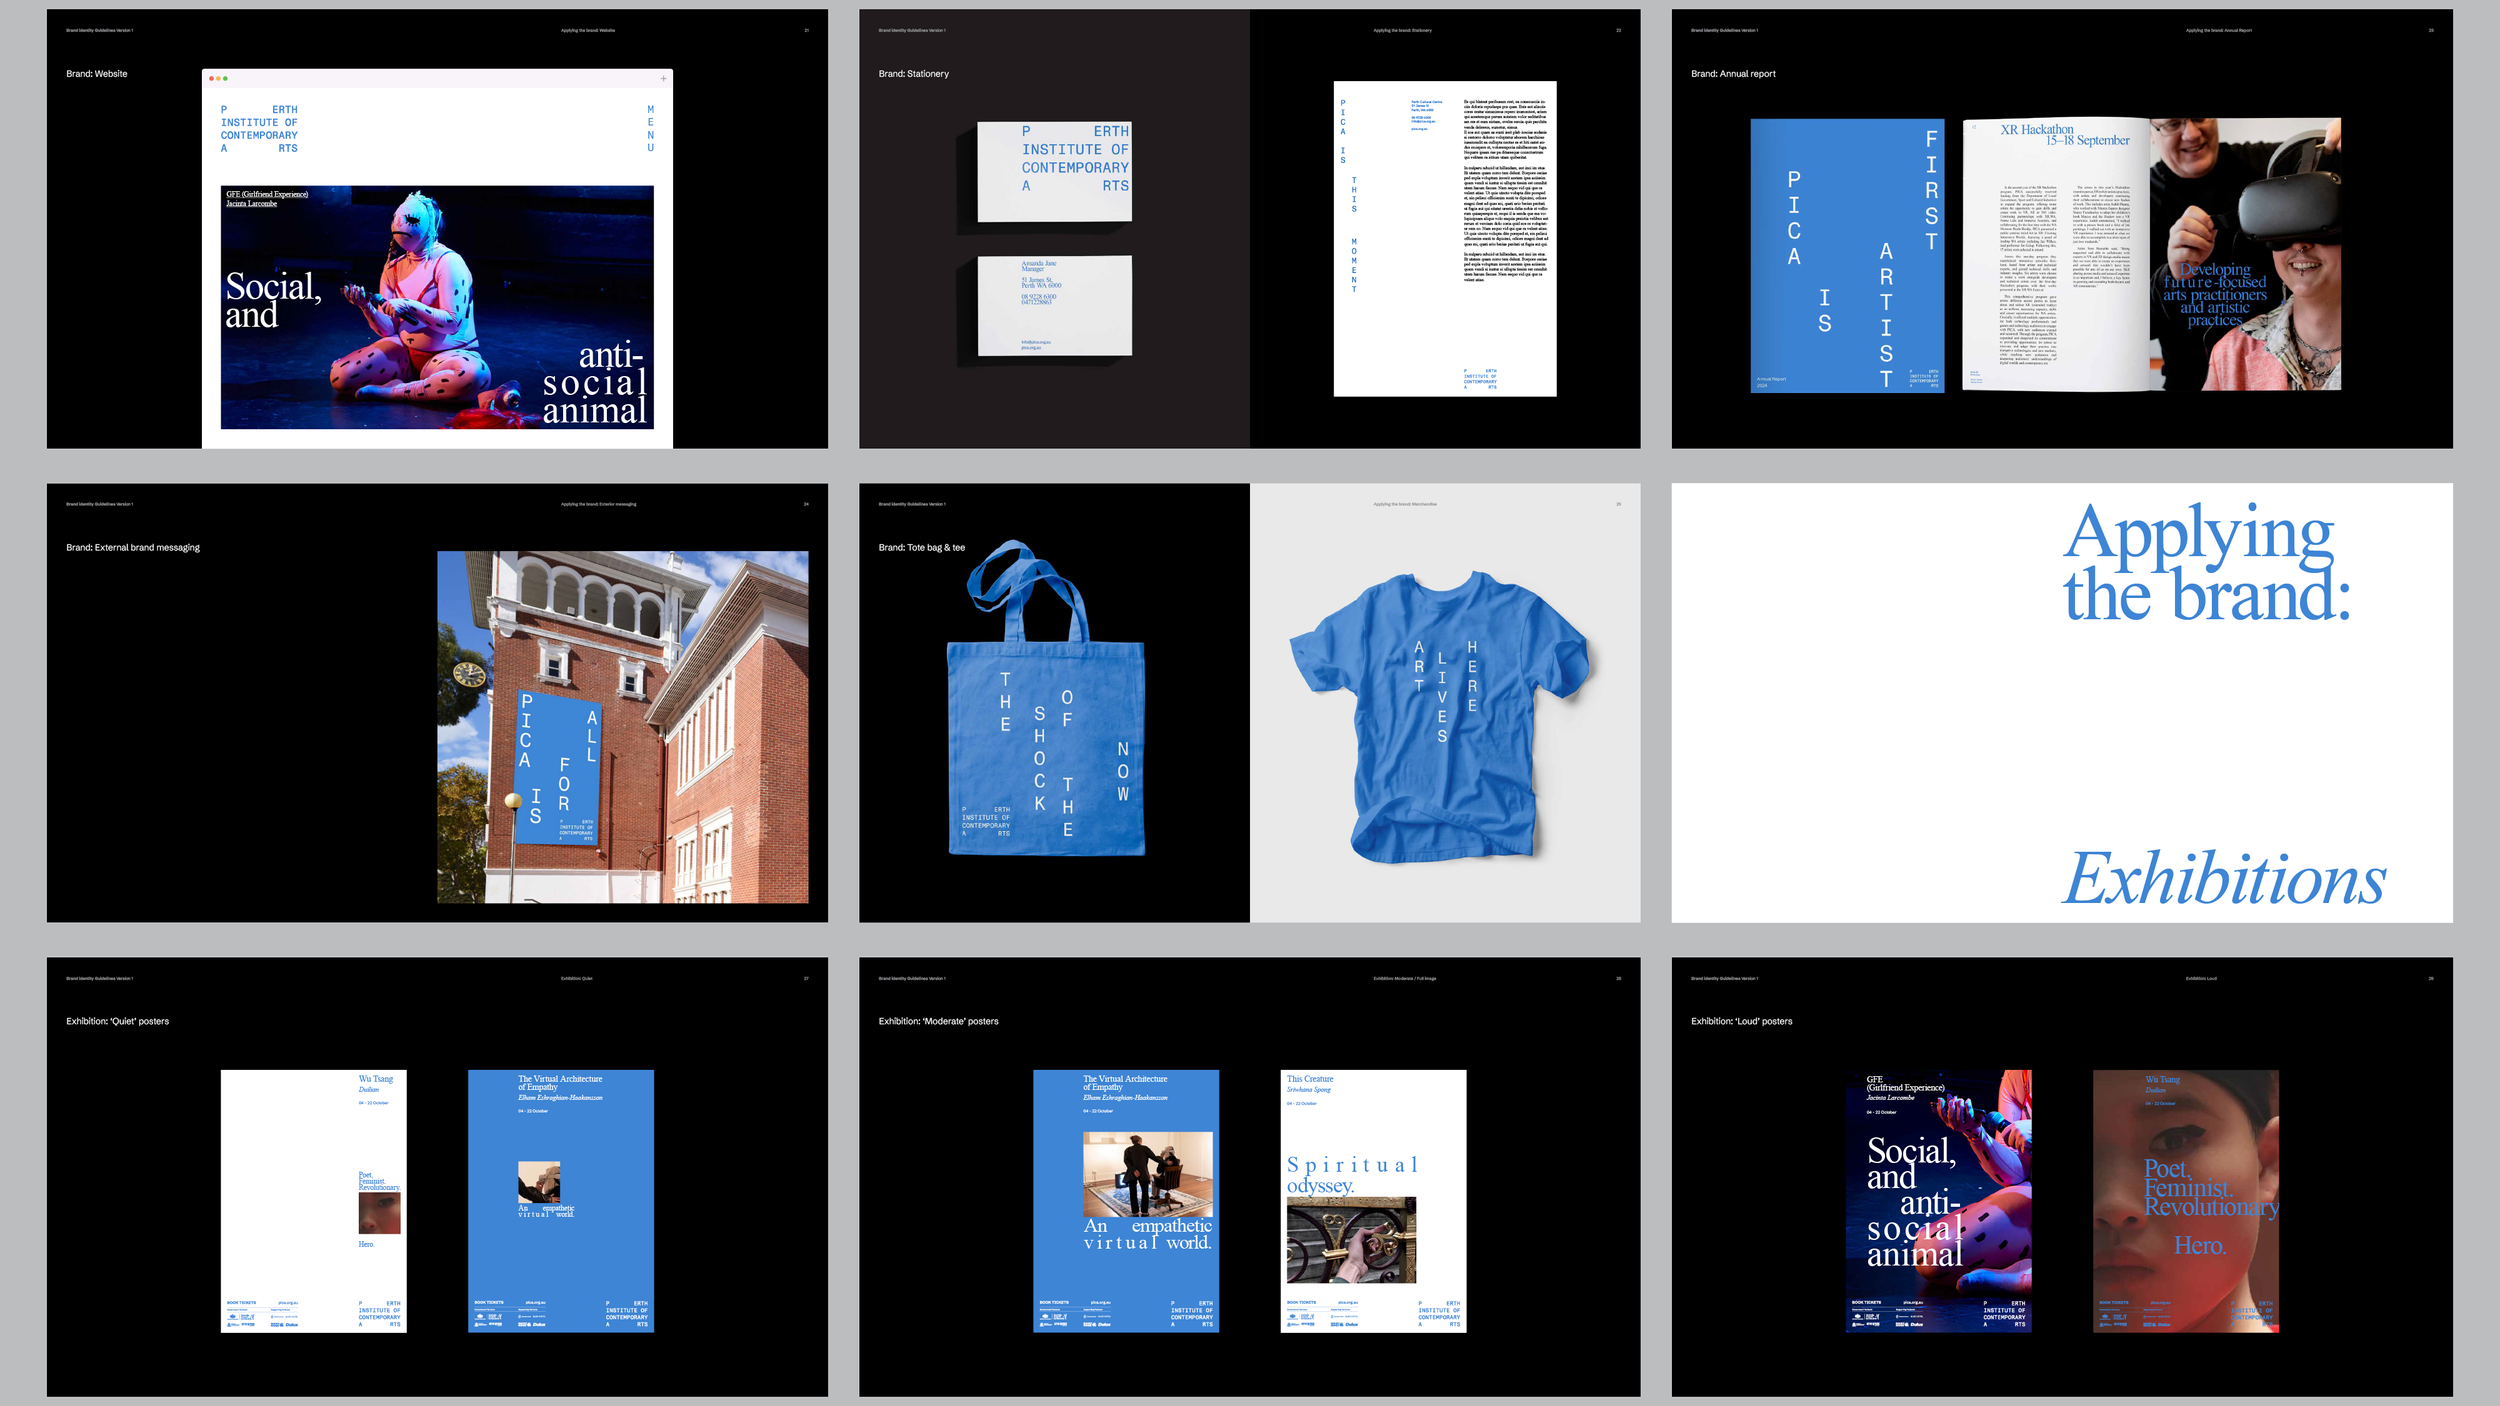The width and height of the screenshot is (2500, 1406).
Task: Click the green zoom traffic light on the website mockup
Action: (x=225, y=78)
